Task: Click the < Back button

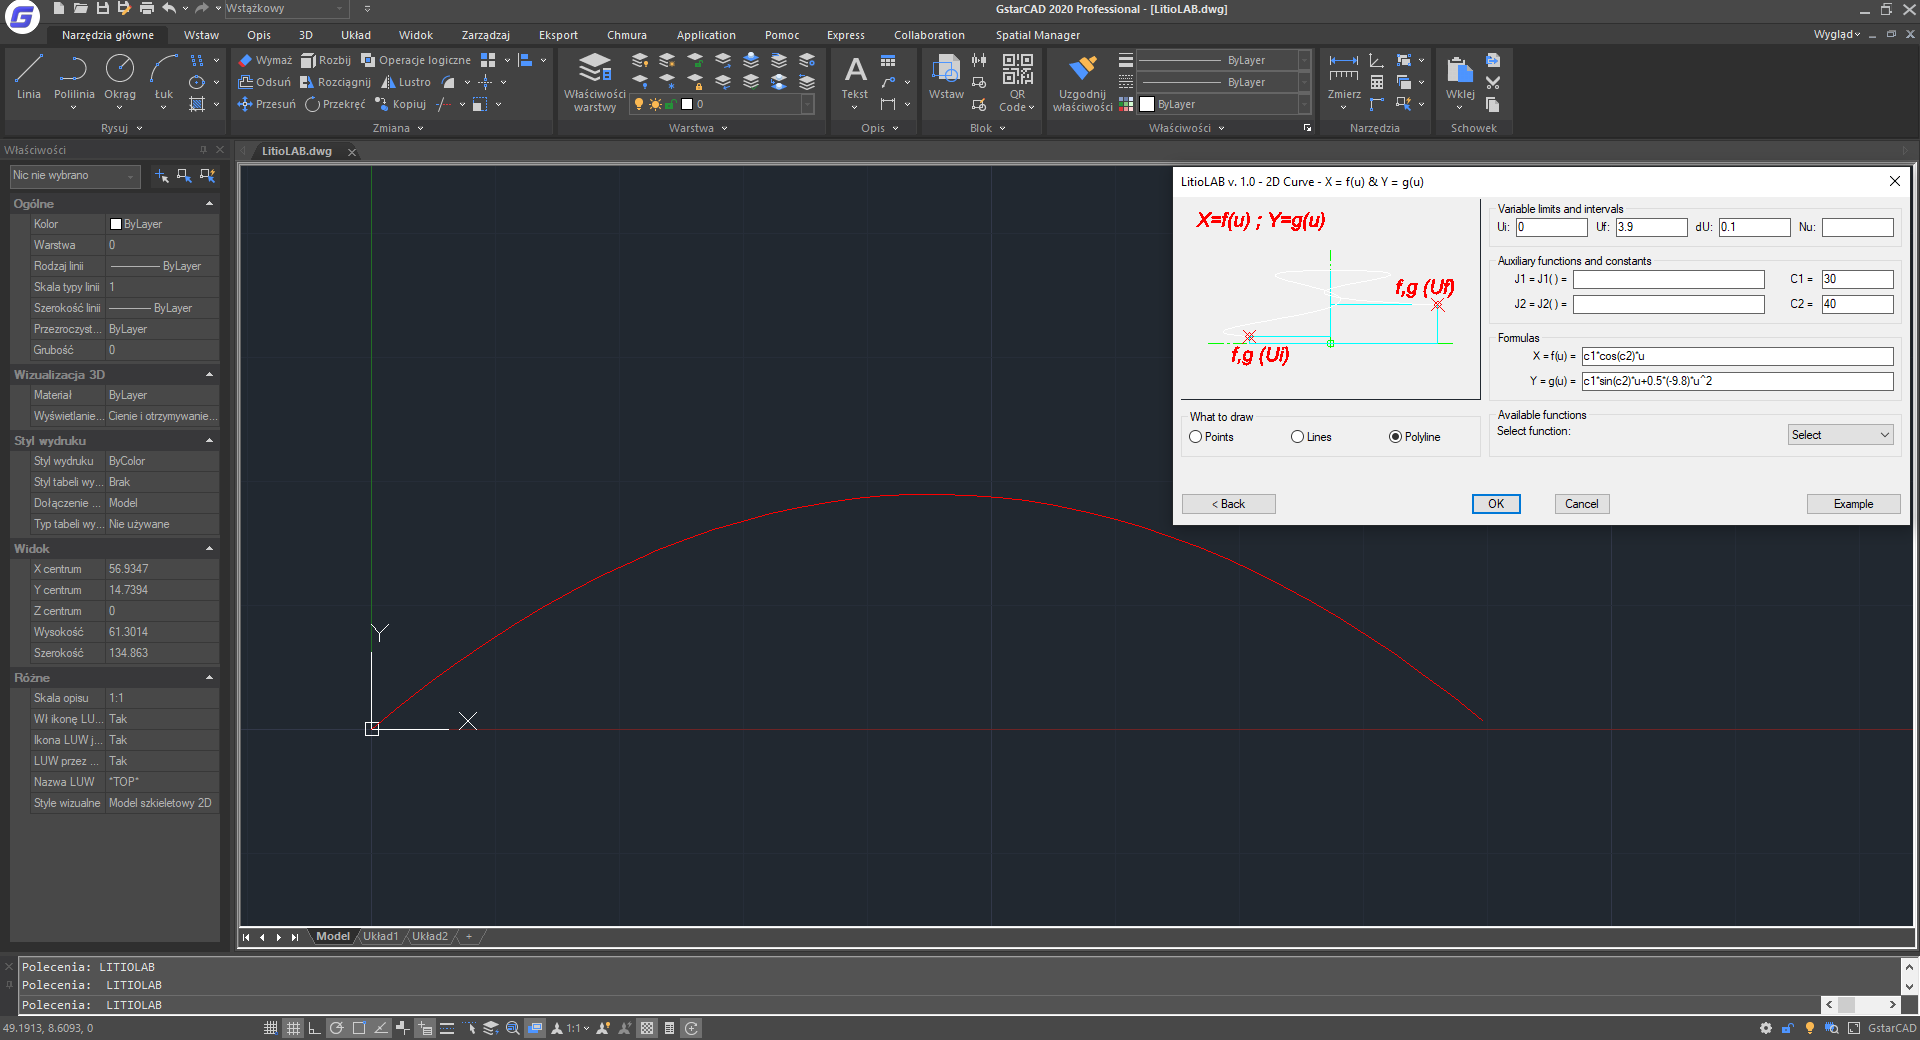Action: 1229,504
